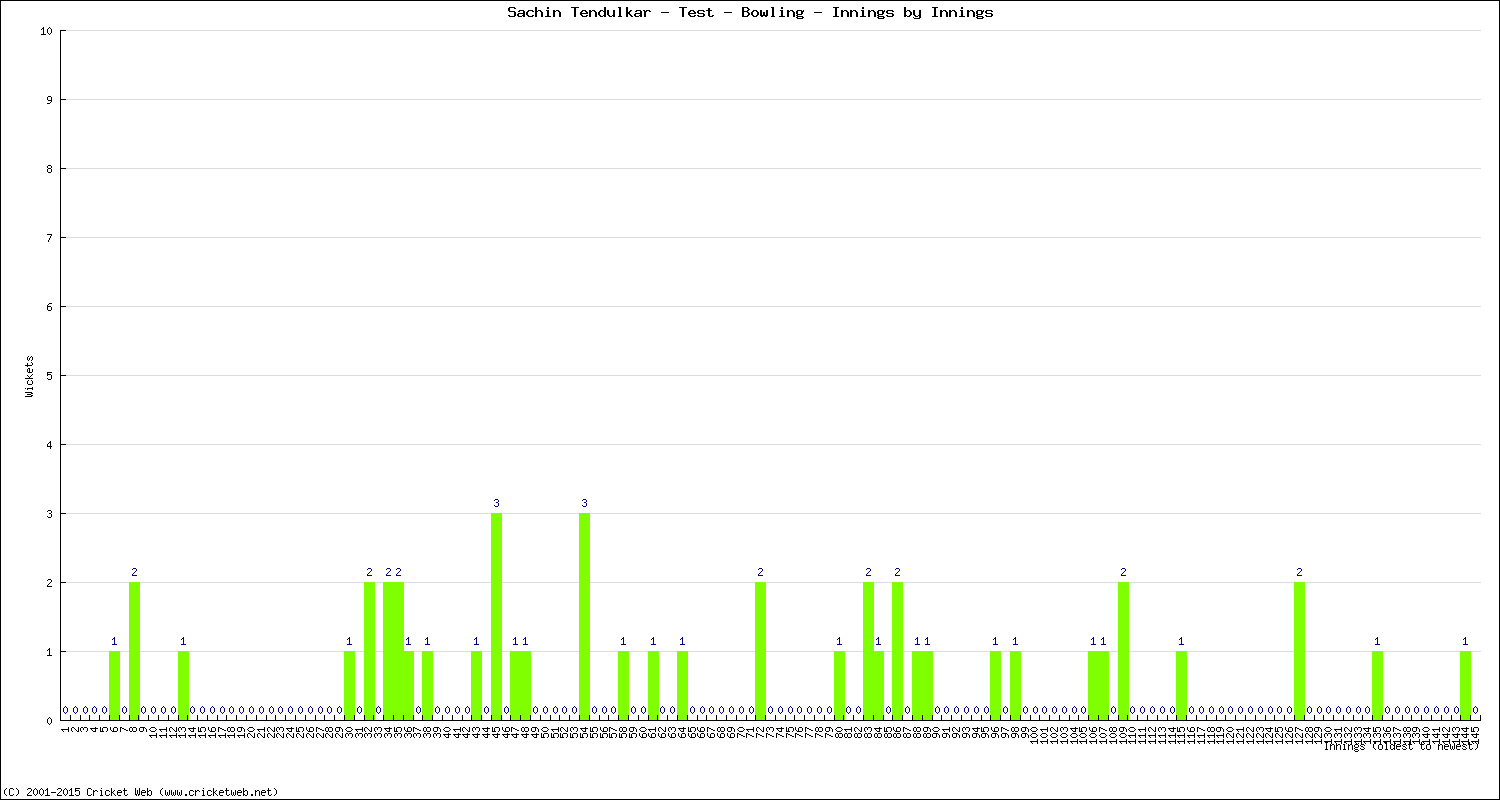This screenshot has height=800, width=1500.
Task: Click the 2-wicket bar at innings 32
Action: 369,651
